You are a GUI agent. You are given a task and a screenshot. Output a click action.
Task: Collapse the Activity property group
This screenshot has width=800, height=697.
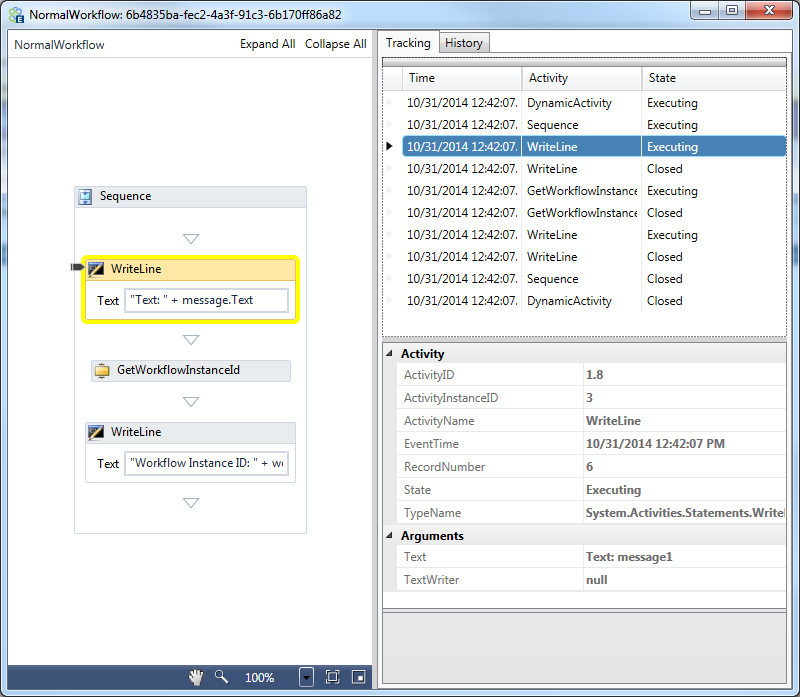[x=391, y=354]
